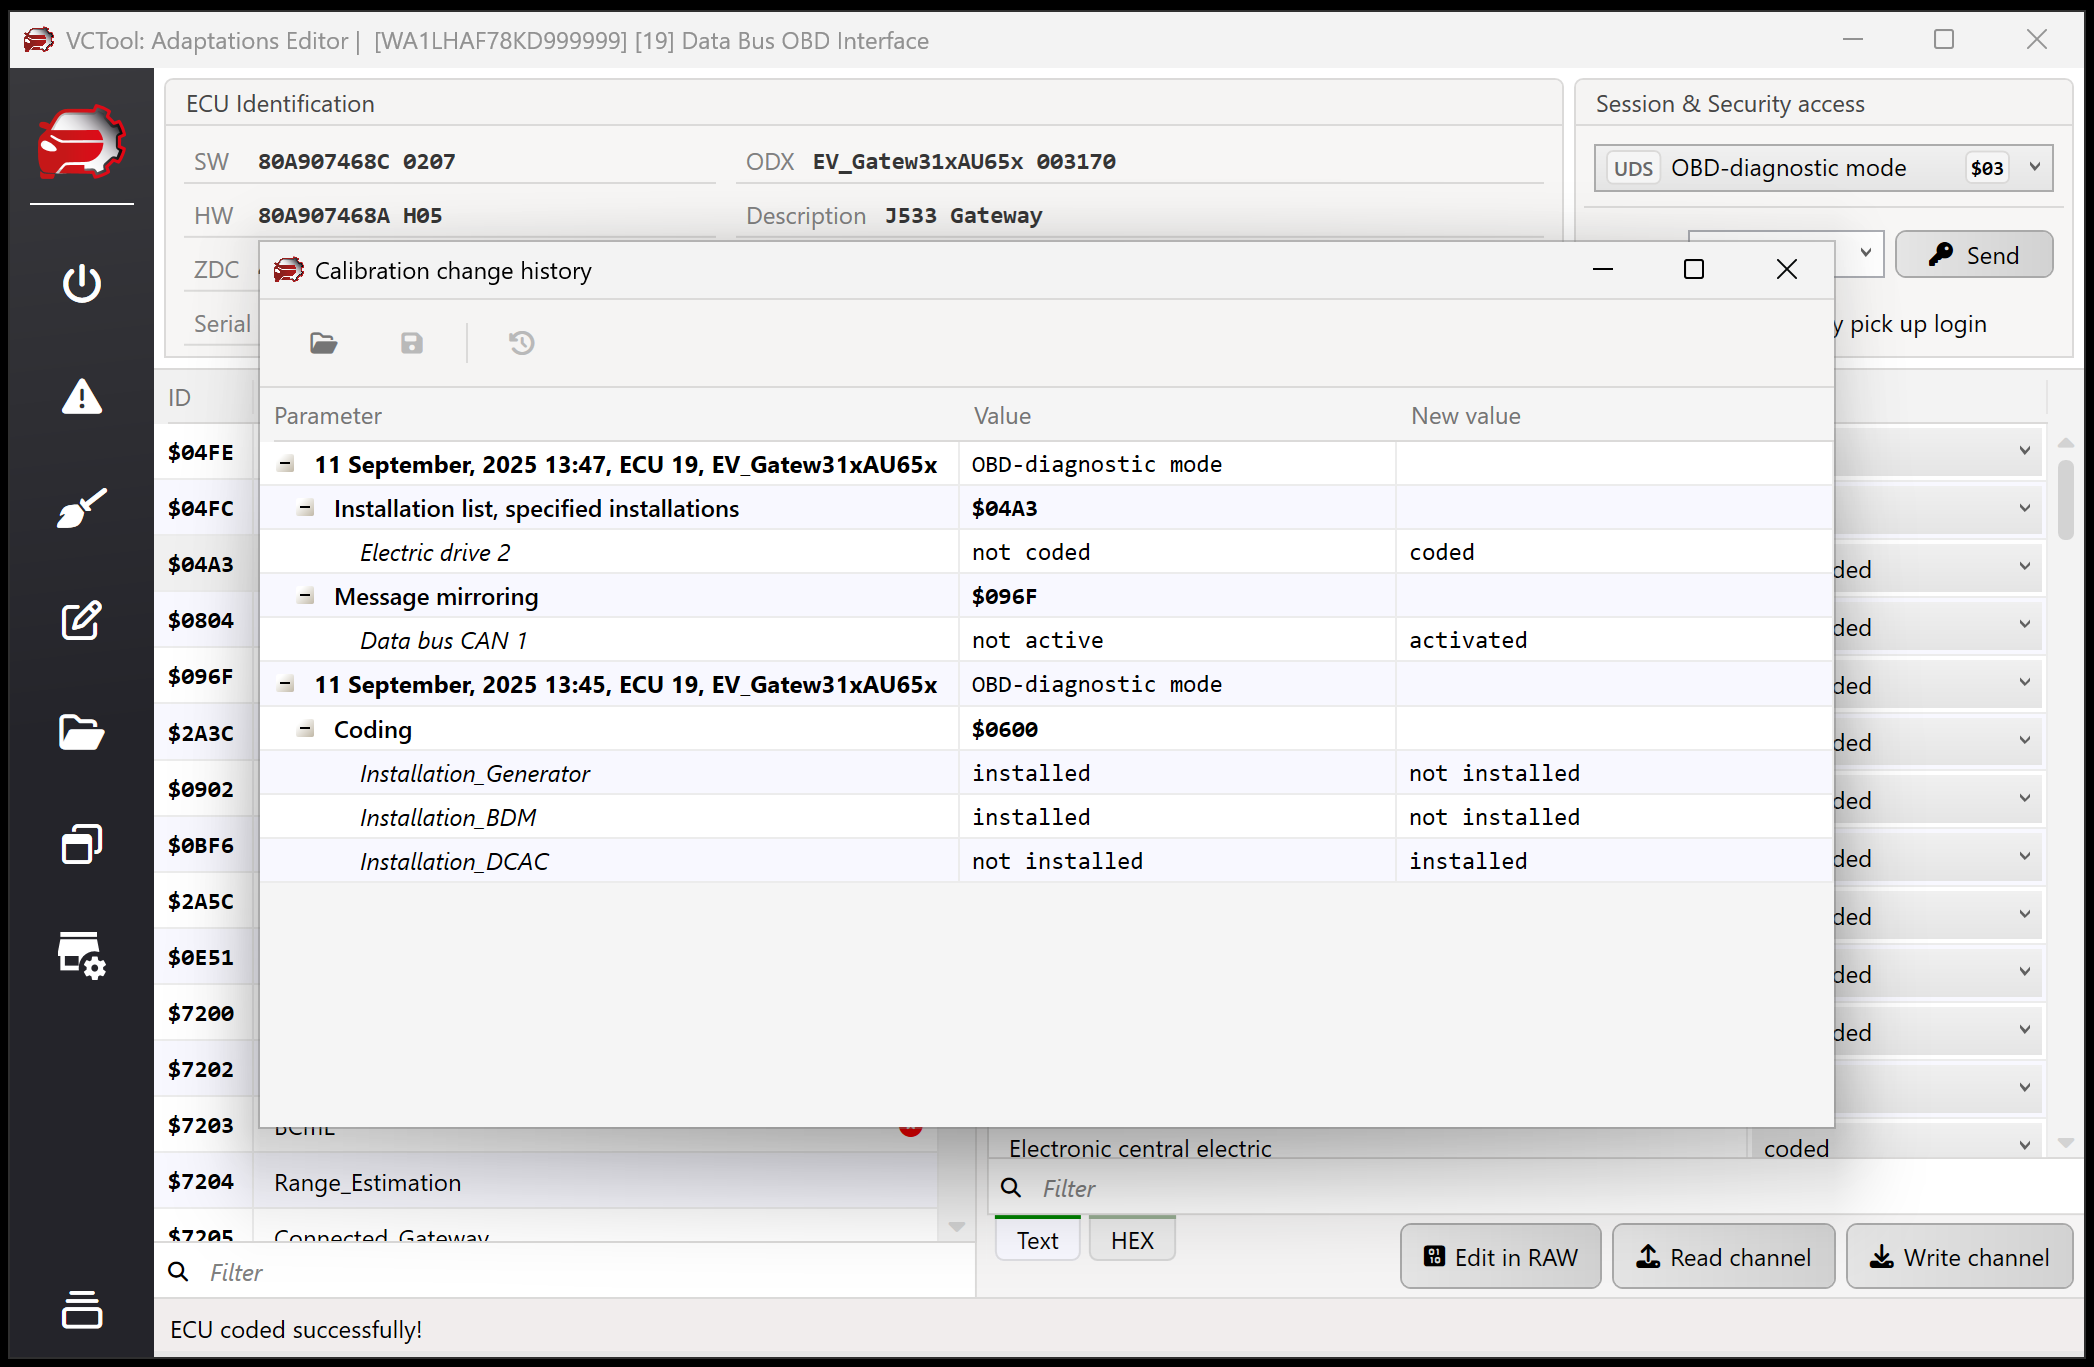Click the pencil edit icon in the sidebar
This screenshot has height=1367, width=2094.
[81, 621]
